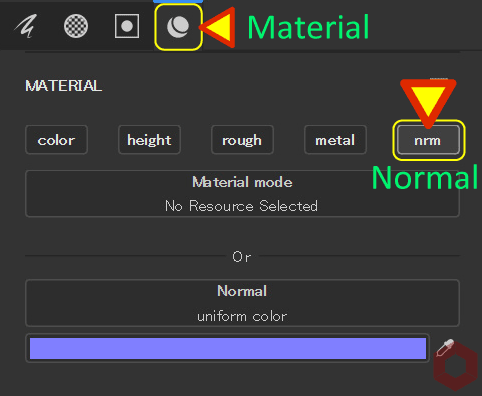This screenshot has height=396, width=482.
Task: Toggle the metal channel button
Action: tap(335, 140)
